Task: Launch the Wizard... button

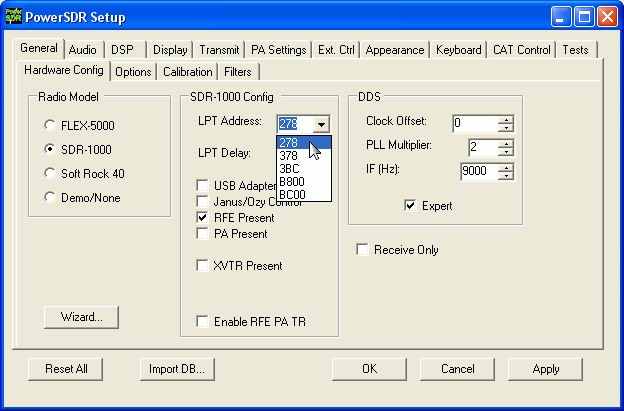Action: [x=82, y=317]
